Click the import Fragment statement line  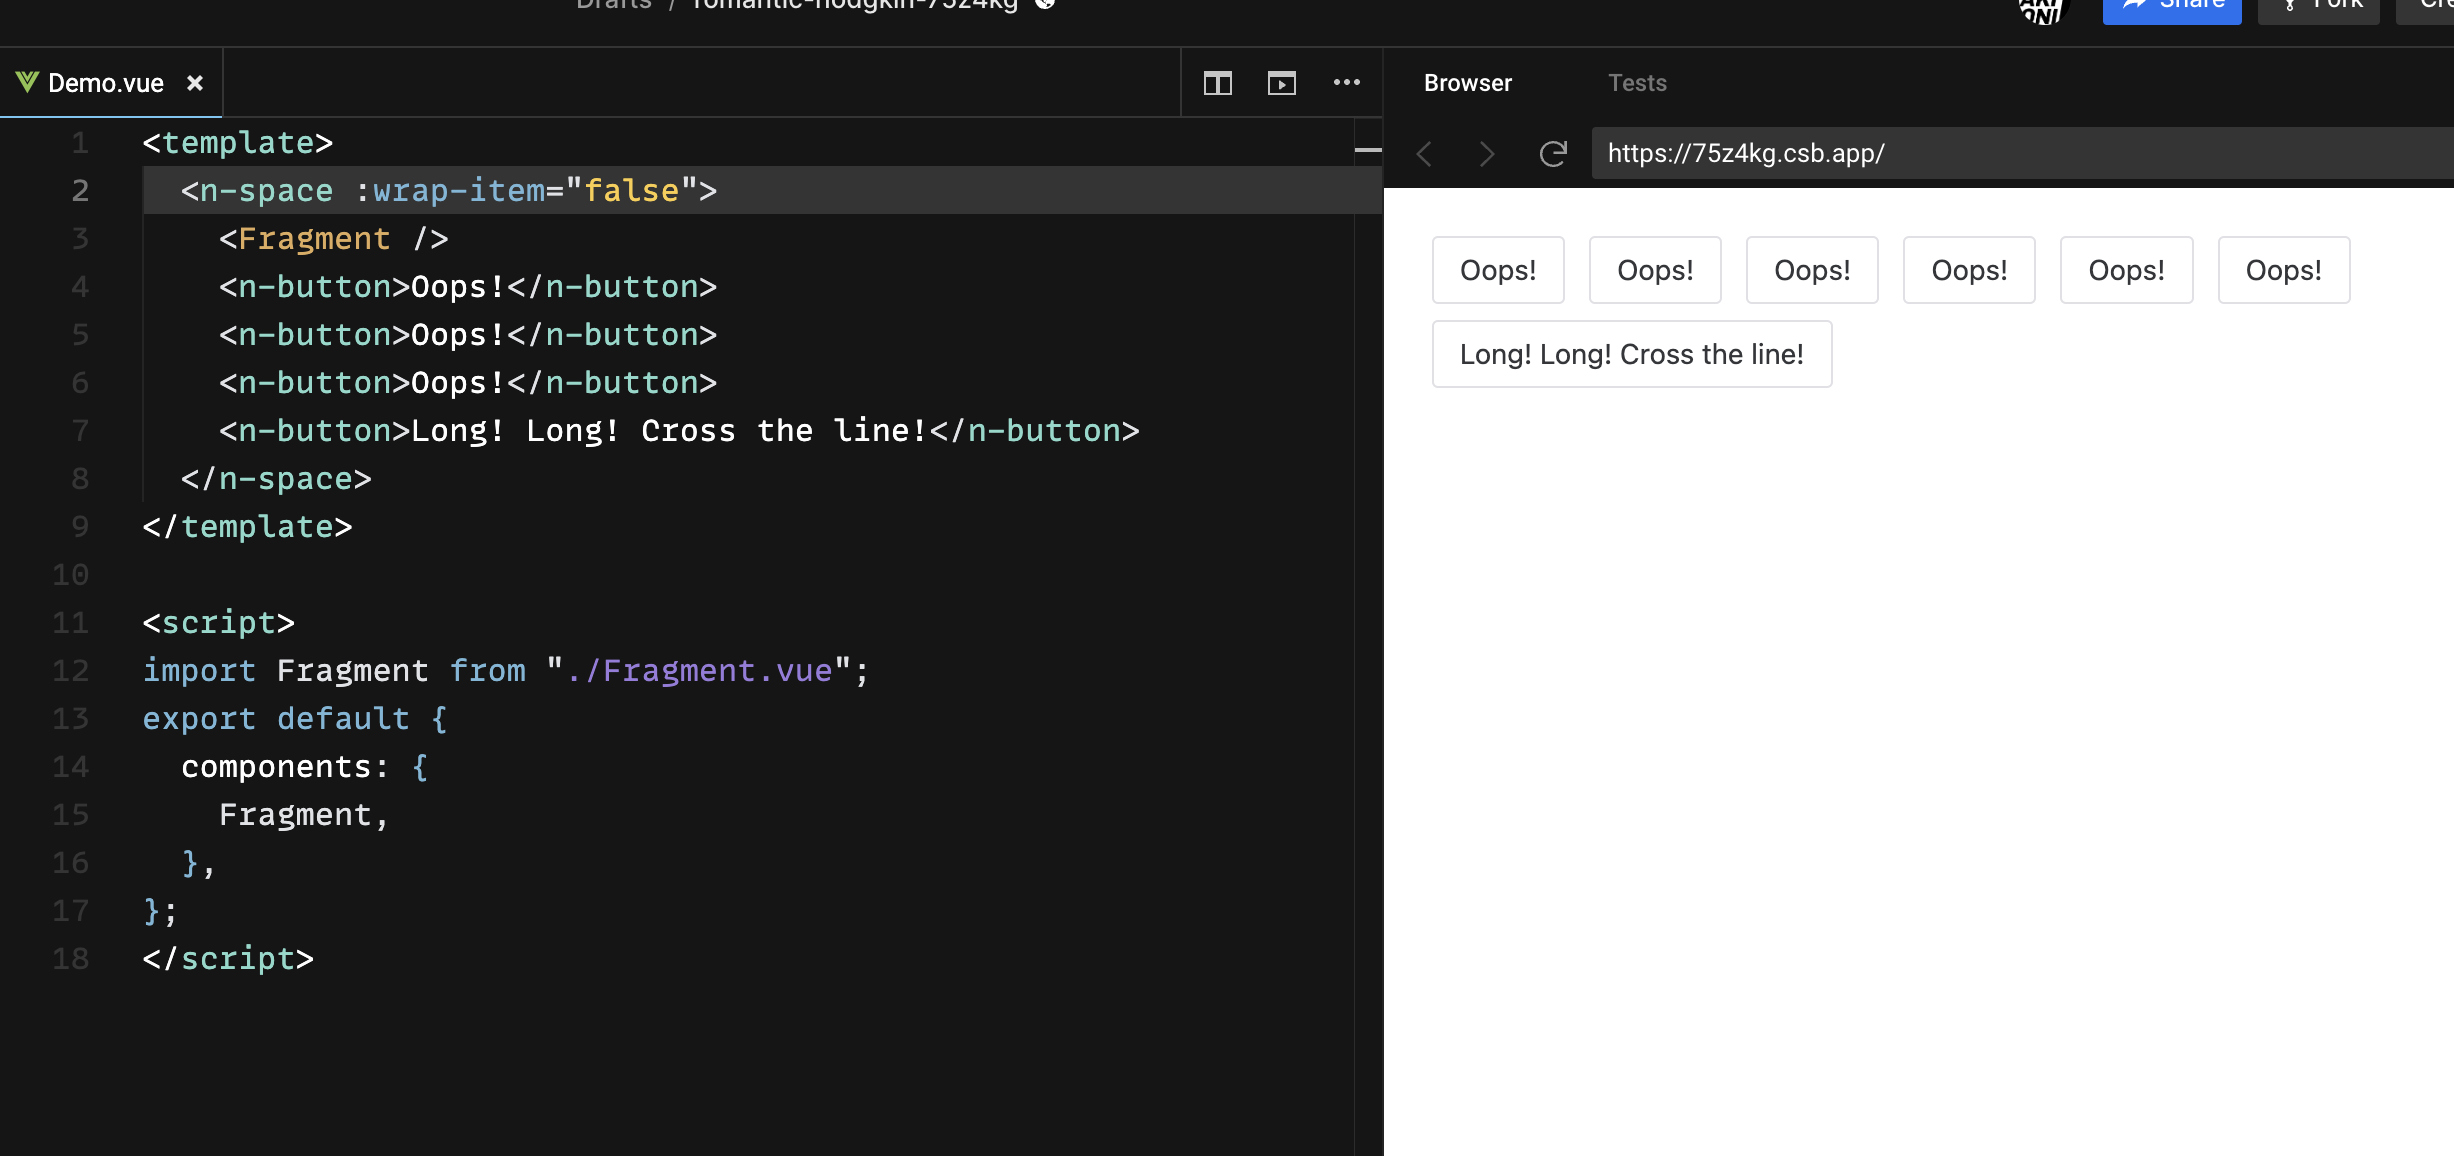coord(506,670)
